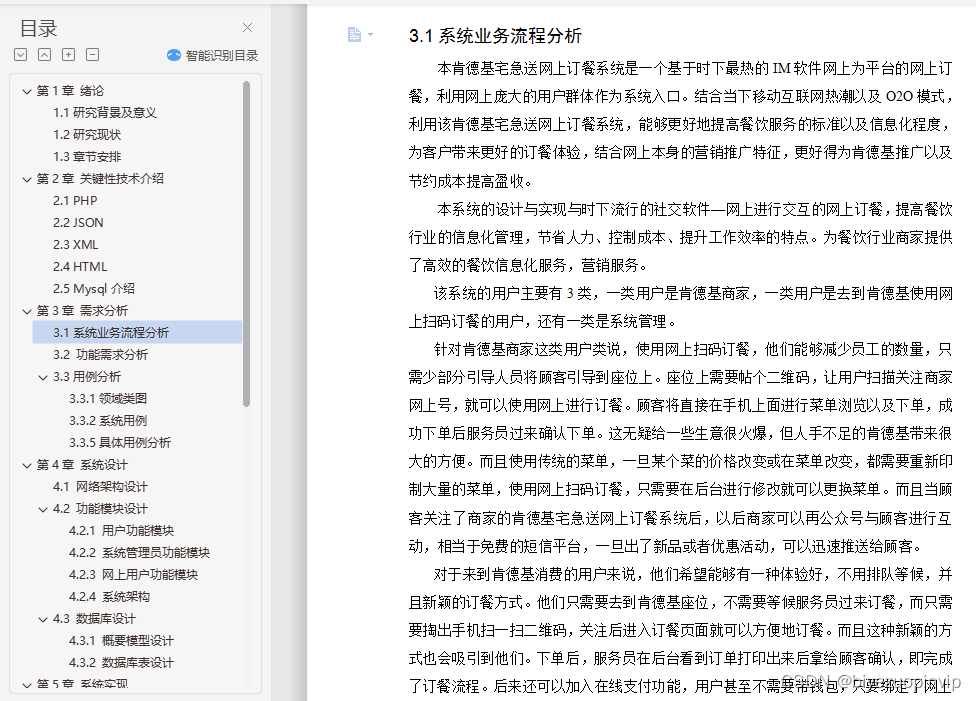Open 3.3.2 系统用例 entry
This screenshot has height=701, width=976.
tap(108, 420)
